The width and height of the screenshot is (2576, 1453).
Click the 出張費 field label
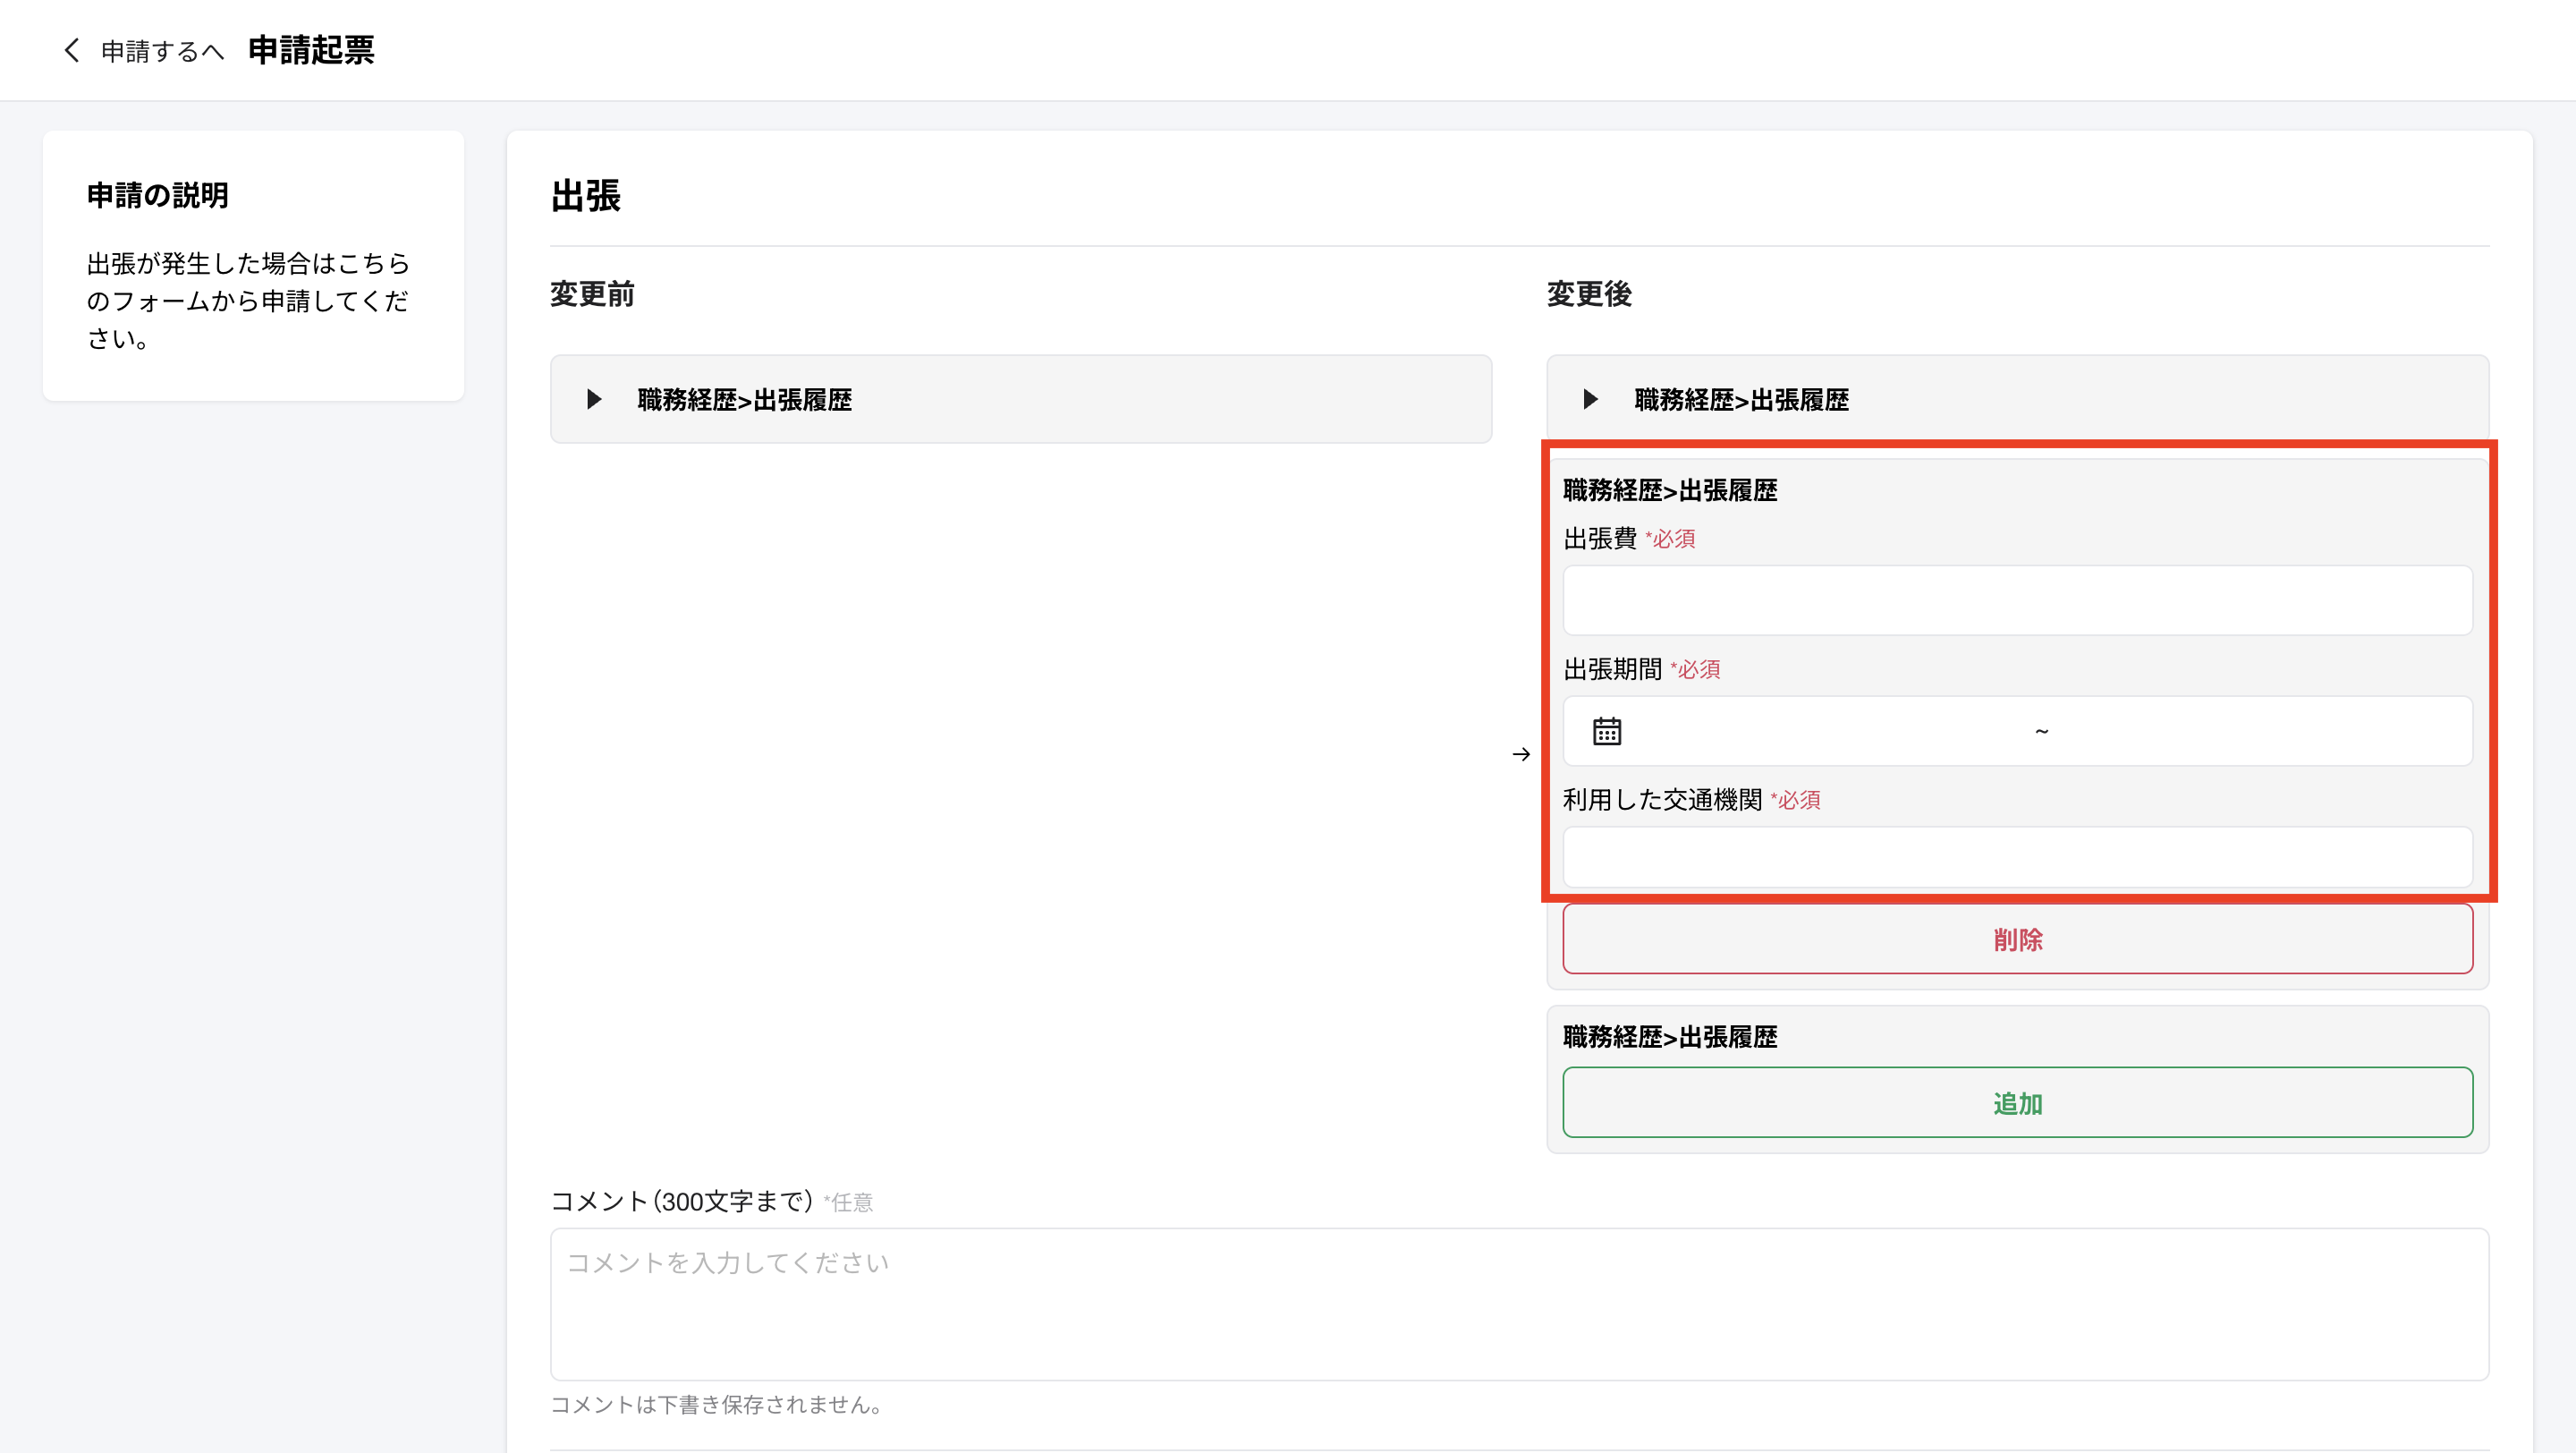click(1600, 539)
